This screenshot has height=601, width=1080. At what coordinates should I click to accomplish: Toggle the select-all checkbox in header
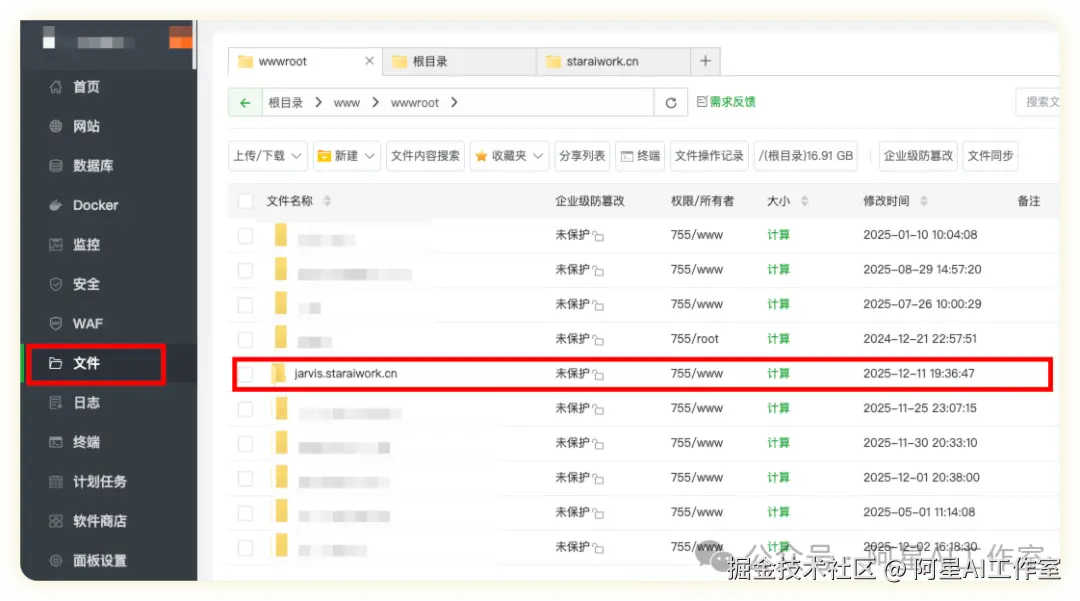coord(245,201)
